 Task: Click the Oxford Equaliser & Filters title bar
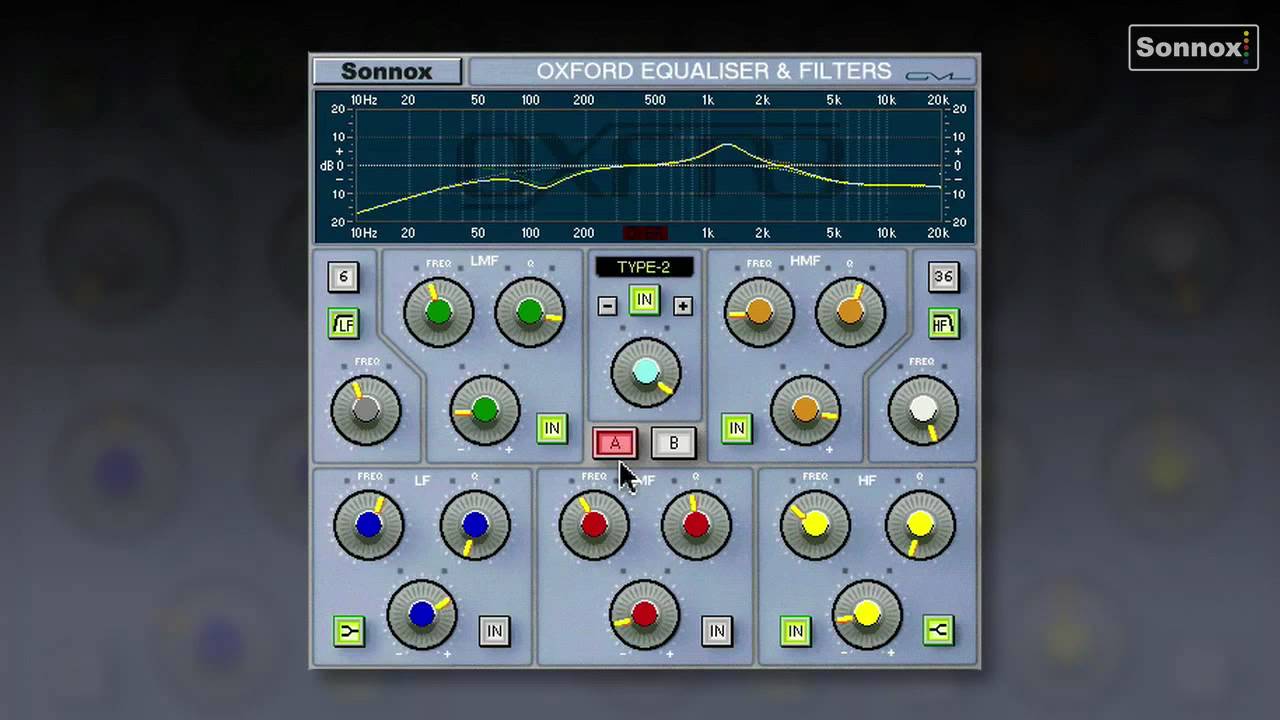click(x=722, y=71)
